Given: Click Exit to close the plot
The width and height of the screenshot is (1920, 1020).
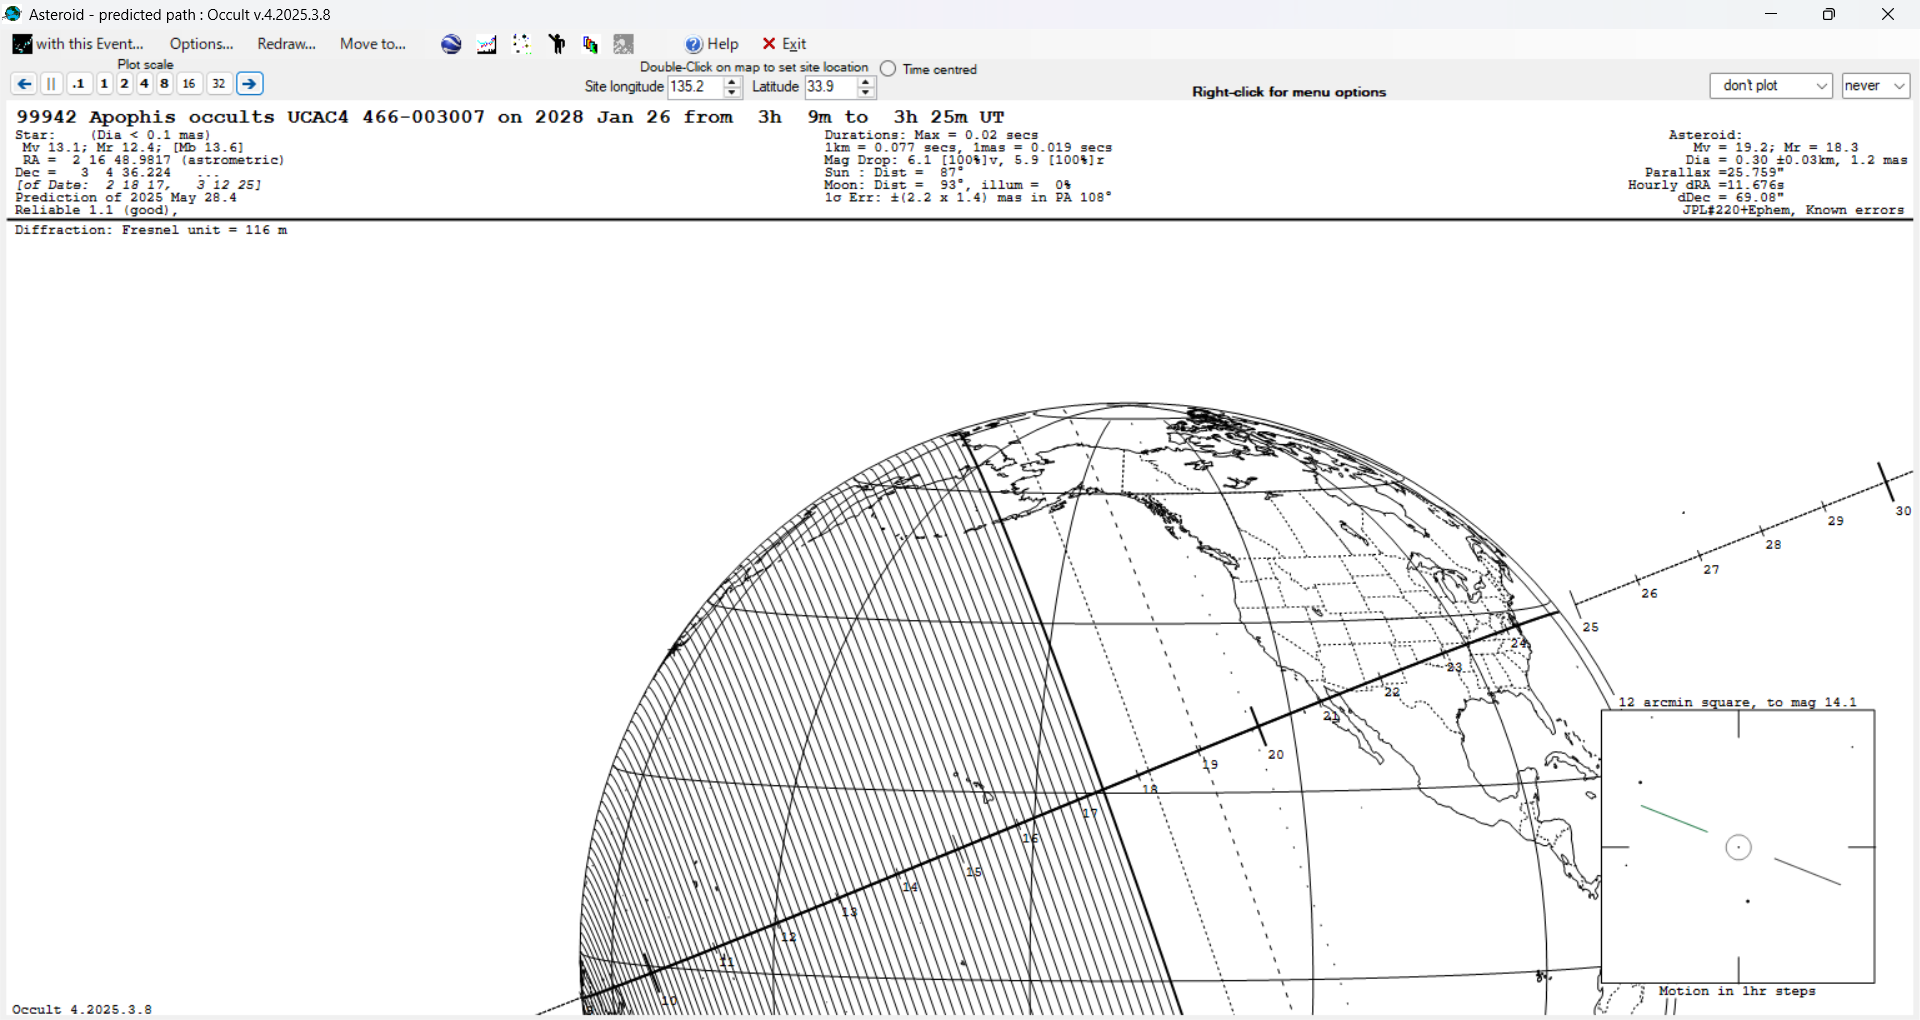Looking at the screenshot, I should [x=784, y=44].
